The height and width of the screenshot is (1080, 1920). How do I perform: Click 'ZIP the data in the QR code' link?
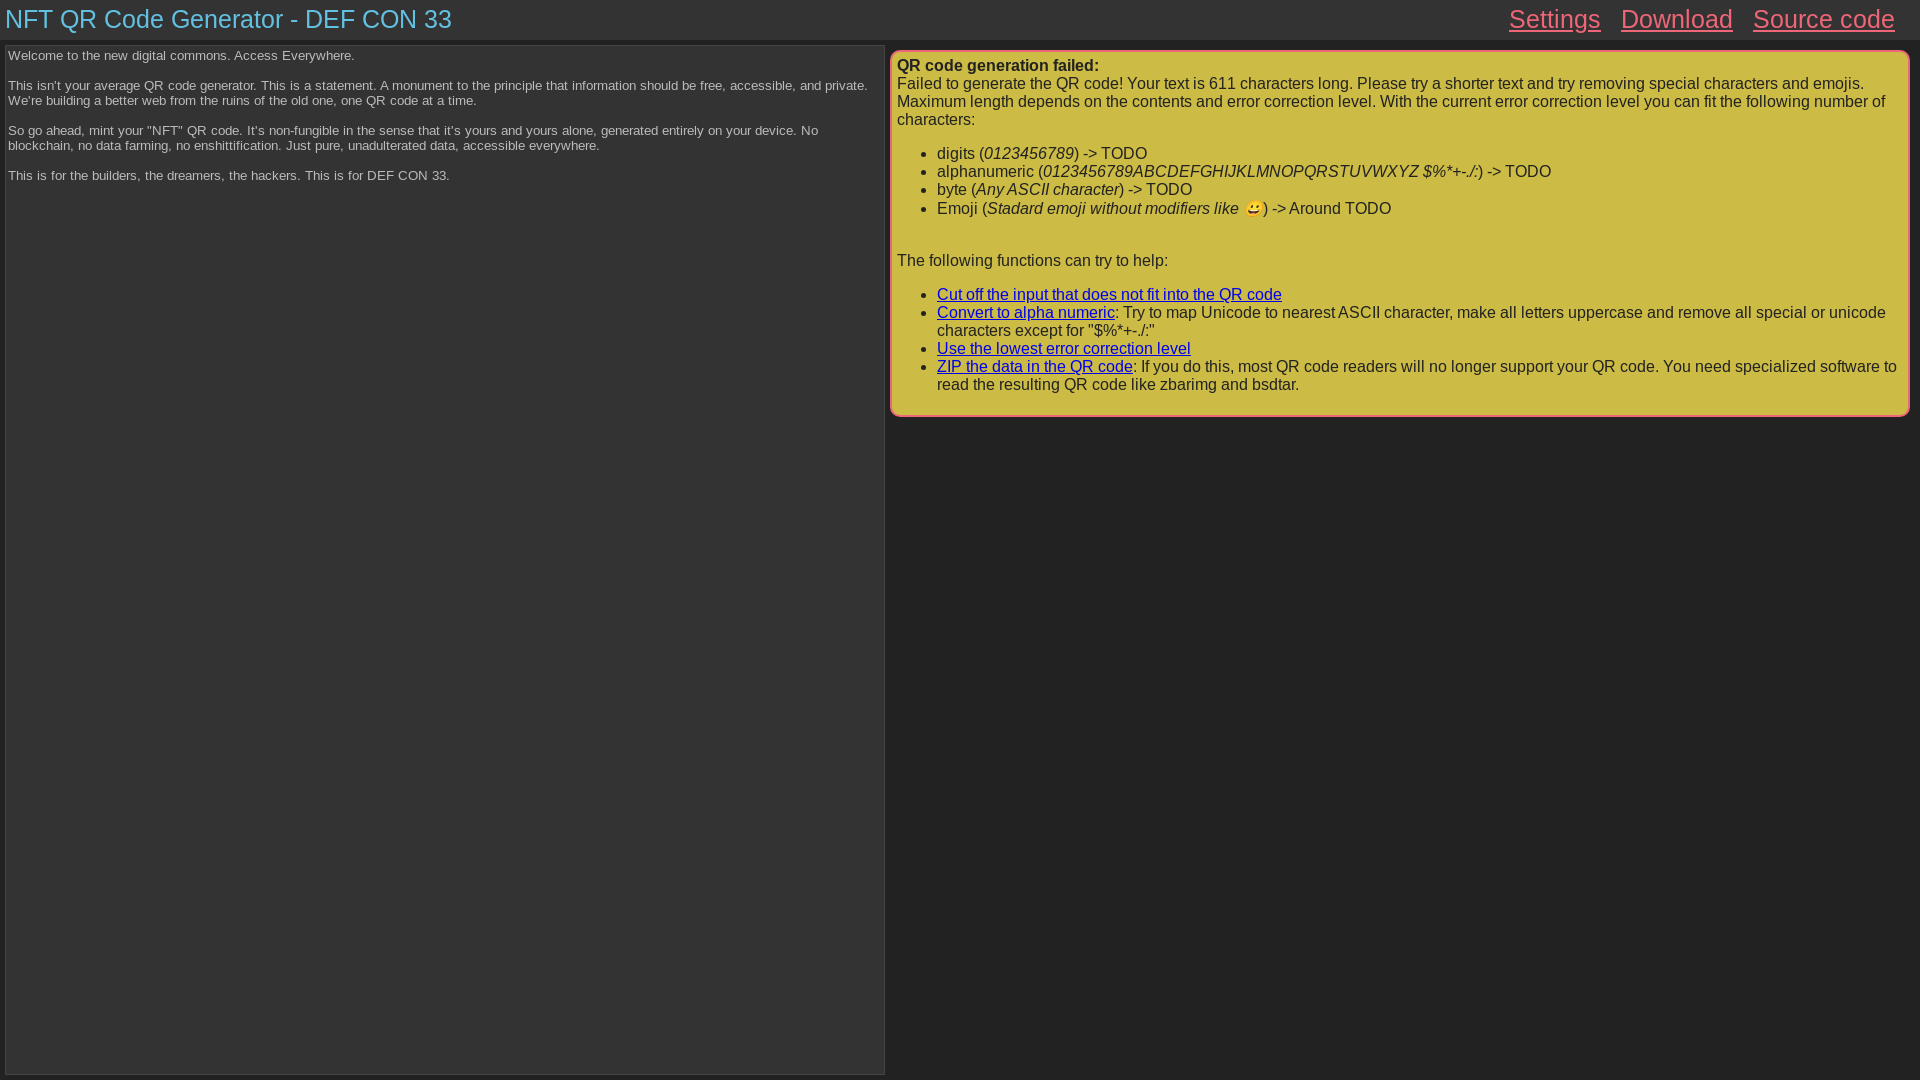coord(1034,366)
